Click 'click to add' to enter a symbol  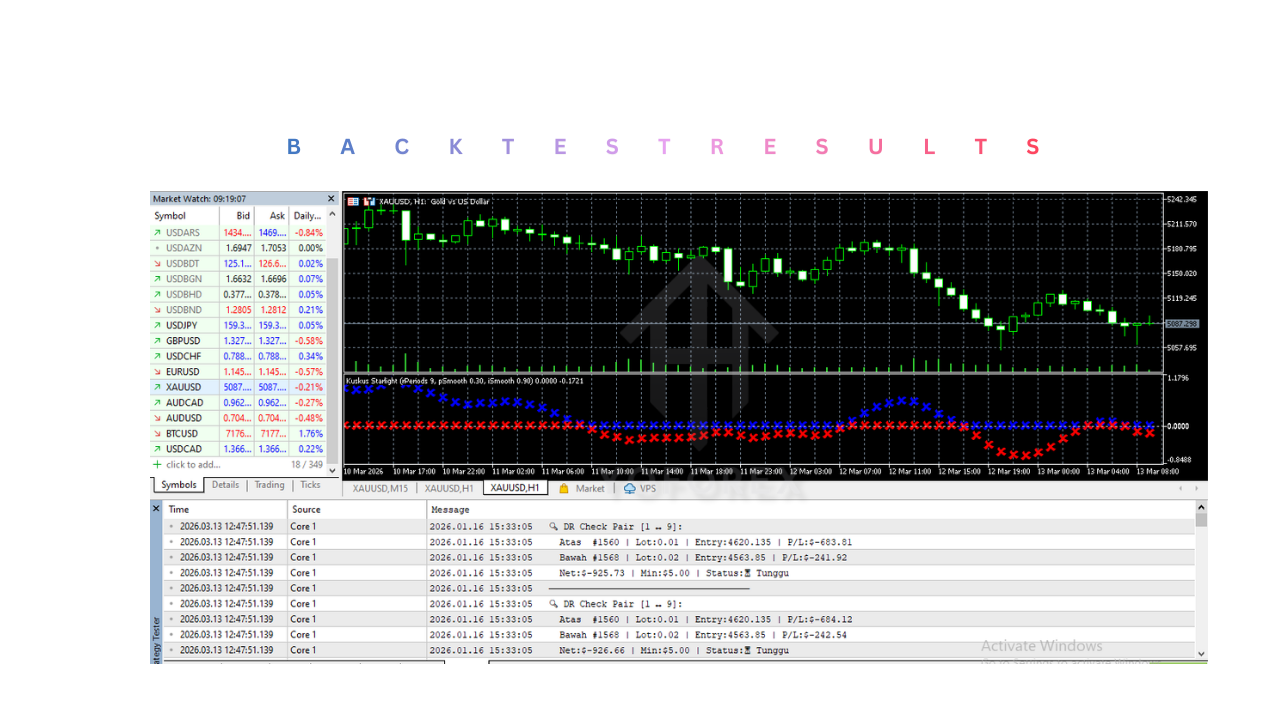192,464
